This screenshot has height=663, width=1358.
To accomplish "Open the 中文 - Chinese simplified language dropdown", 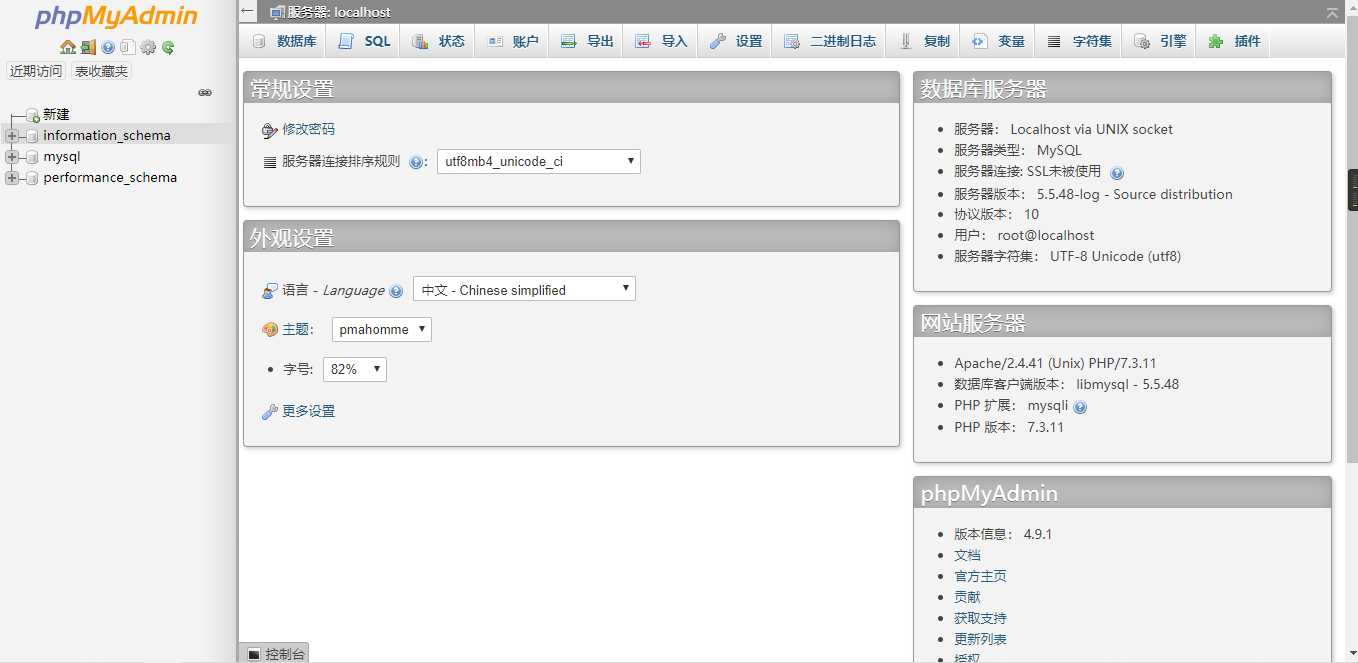I will click(524, 289).
